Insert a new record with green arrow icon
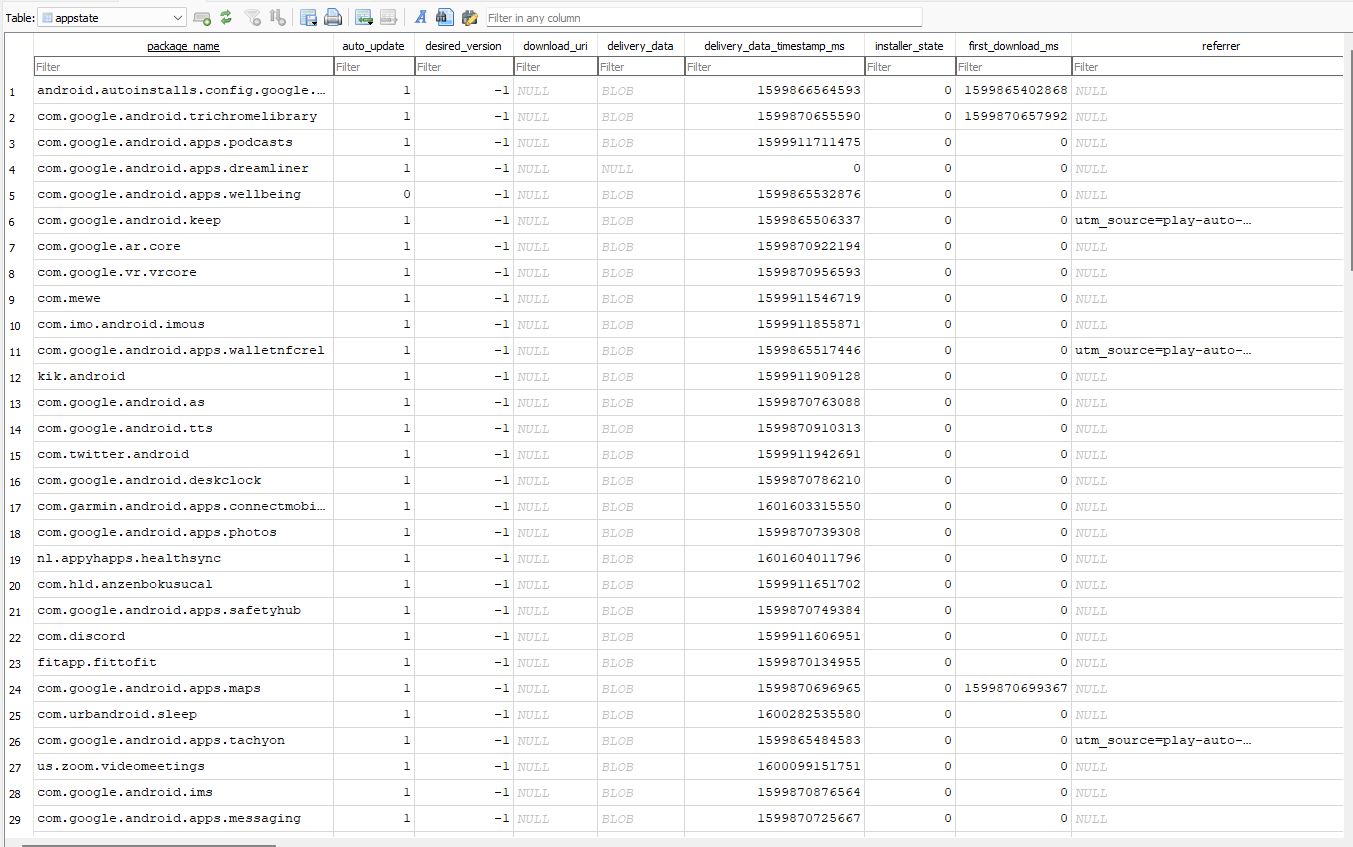Viewport: 1353px width, 847px height. (x=364, y=18)
